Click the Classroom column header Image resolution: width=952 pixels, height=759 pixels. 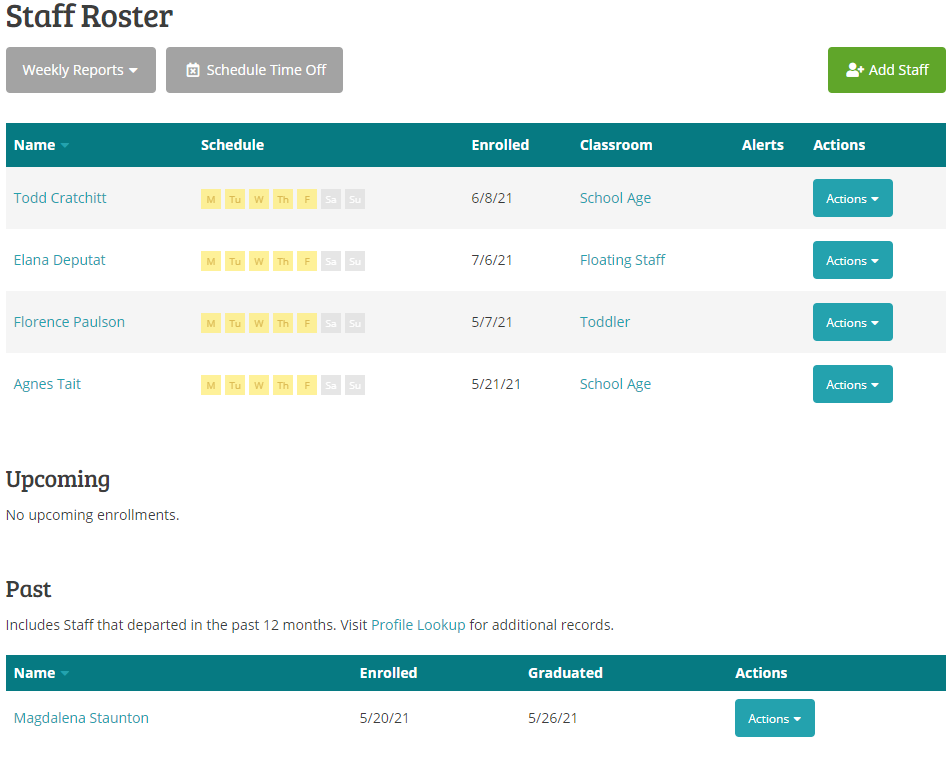click(616, 145)
